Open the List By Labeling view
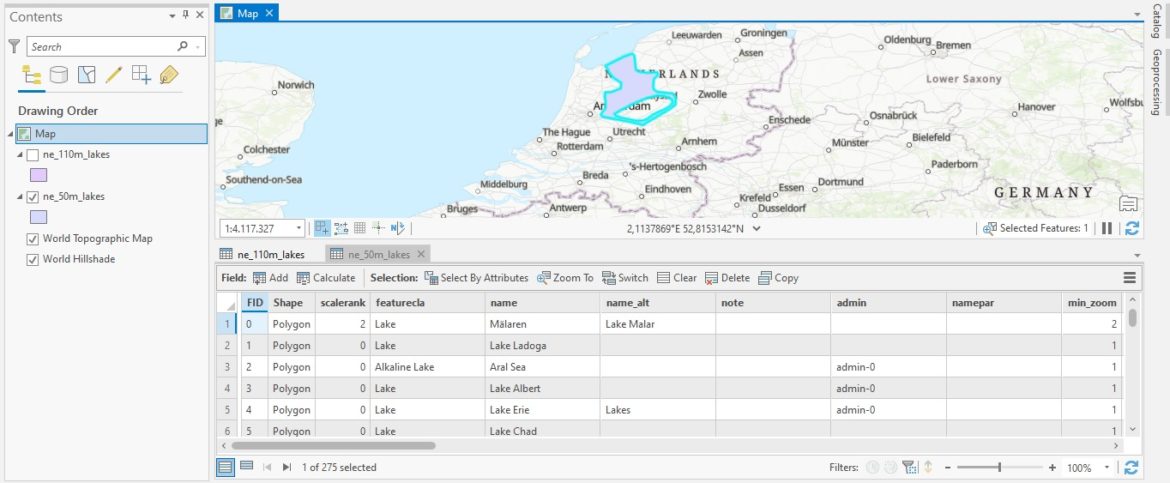 click(168, 75)
